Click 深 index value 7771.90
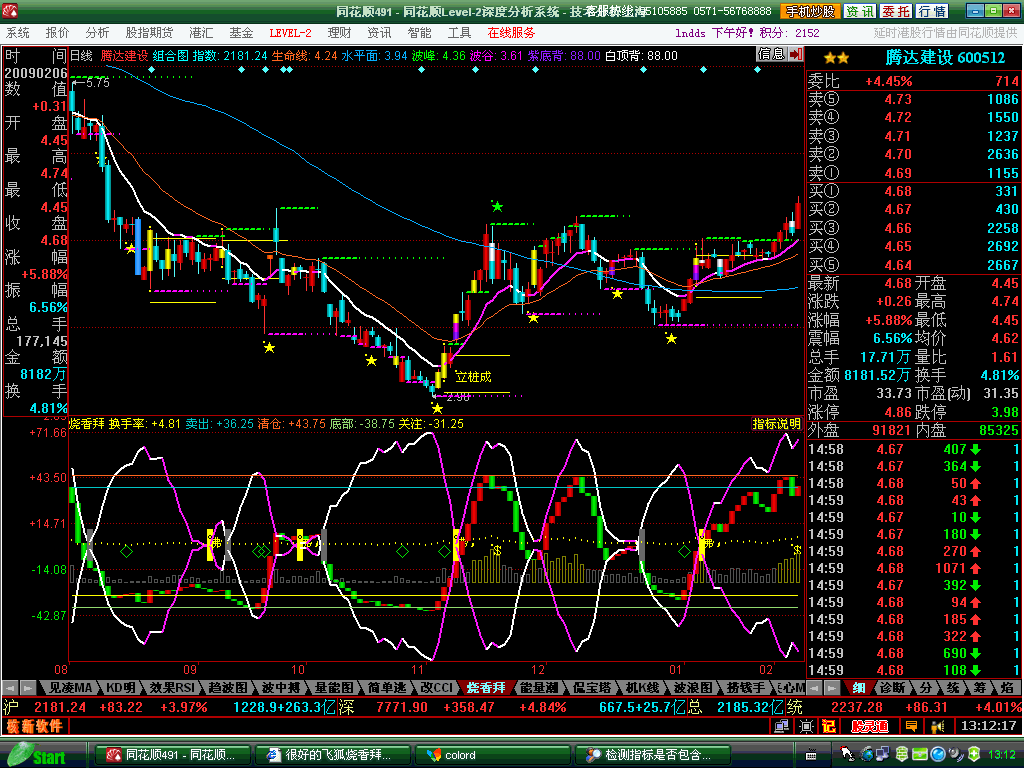Viewport: 1024px width, 768px height. (402, 707)
